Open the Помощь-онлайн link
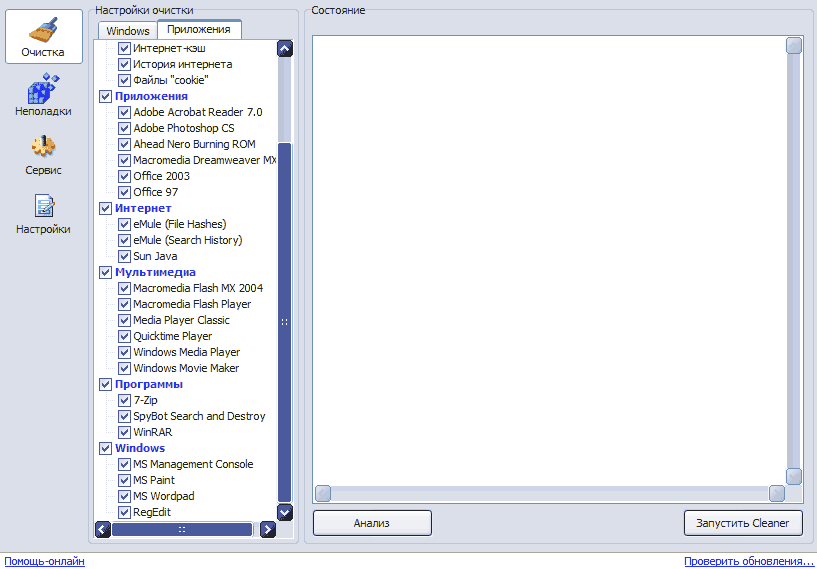The height and width of the screenshot is (569, 817). coord(44,561)
